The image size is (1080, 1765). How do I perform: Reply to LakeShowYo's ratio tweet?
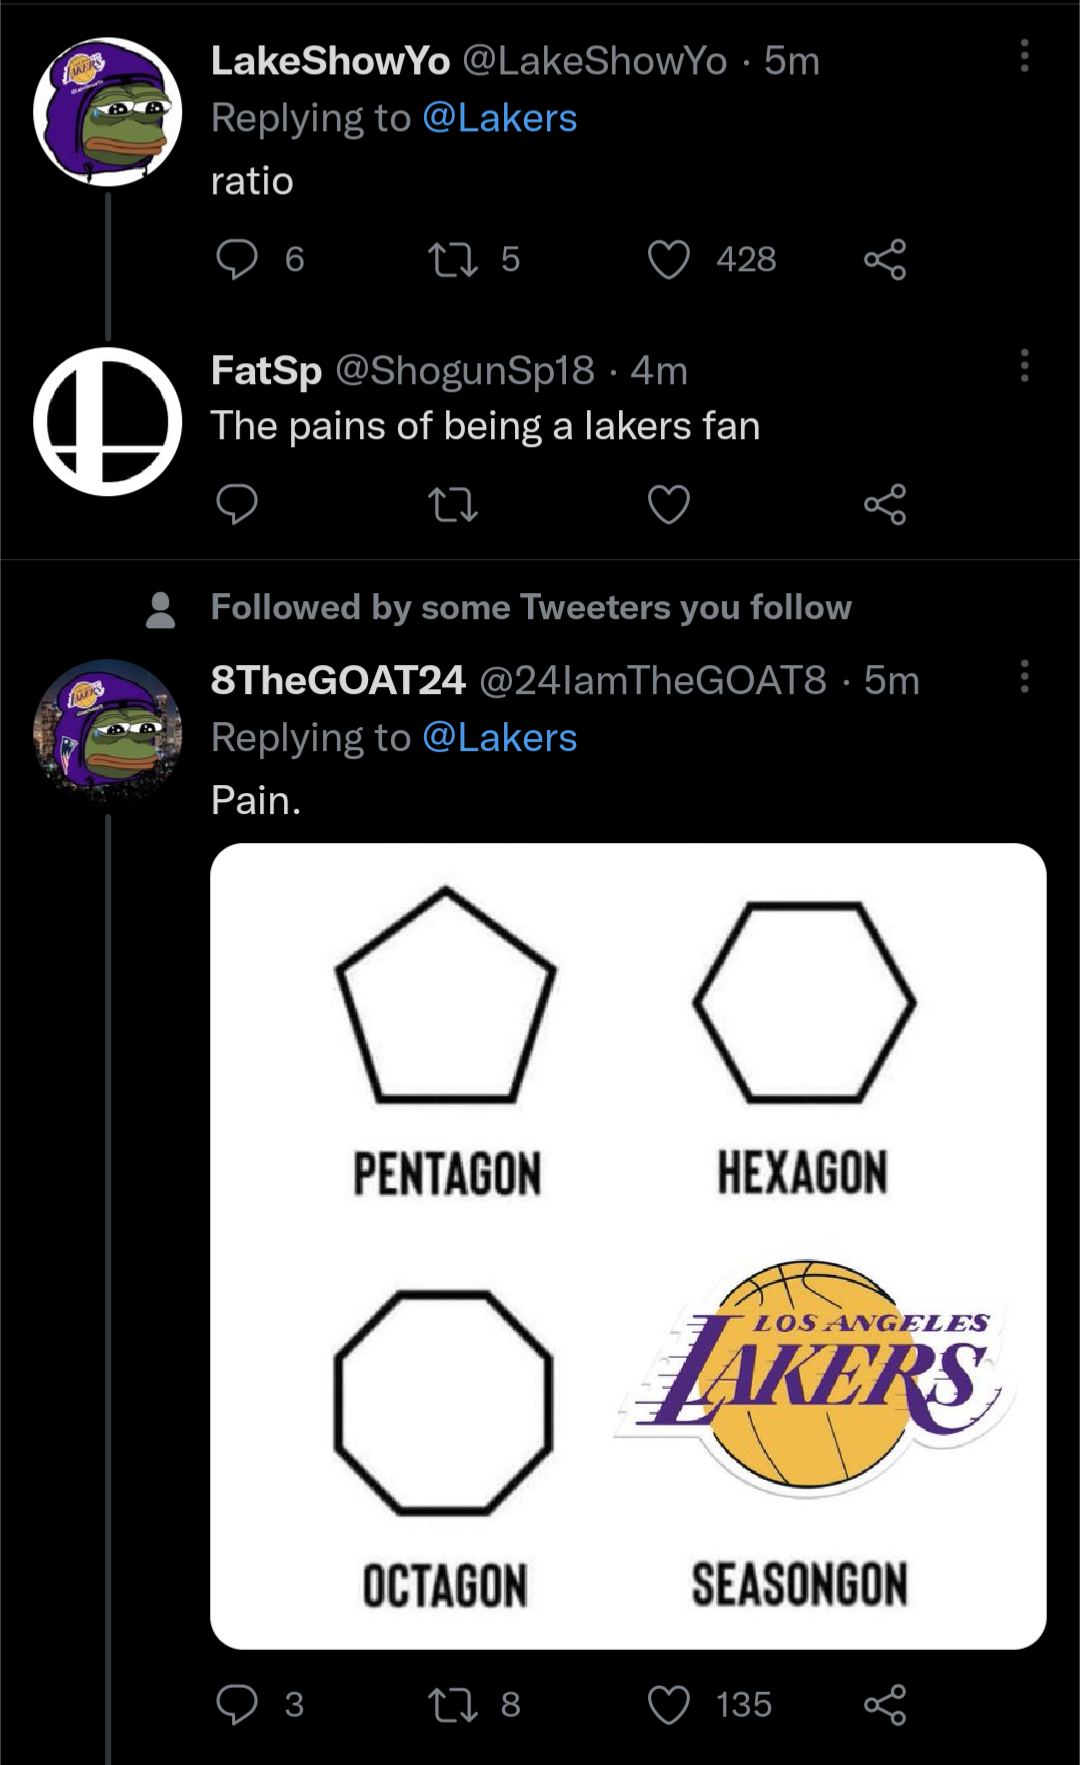tap(238, 259)
